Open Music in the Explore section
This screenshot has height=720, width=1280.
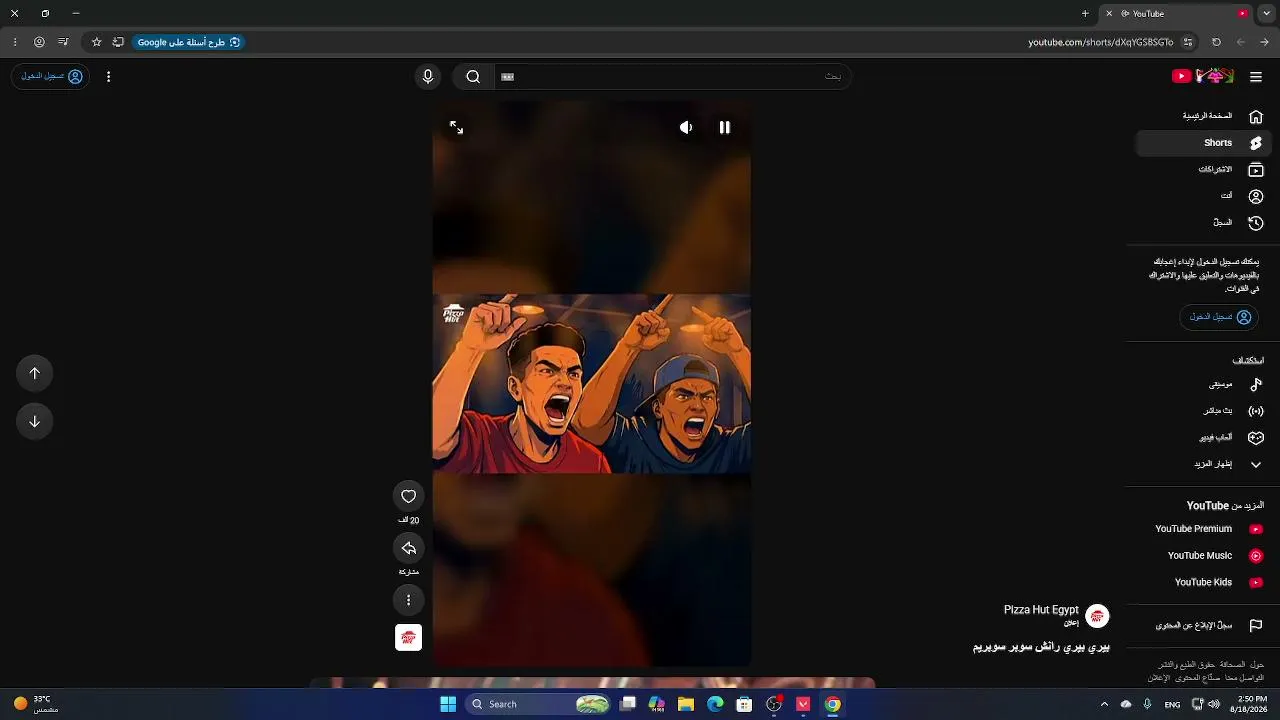pos(1204,384)
